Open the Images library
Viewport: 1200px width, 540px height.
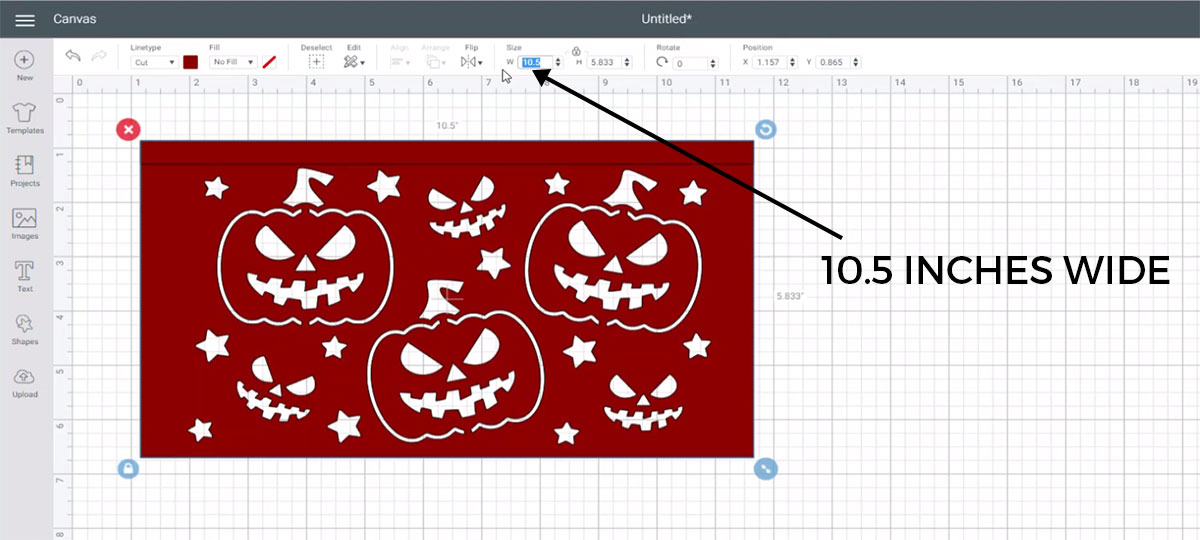pyautogui.click(x=25, y=224)
